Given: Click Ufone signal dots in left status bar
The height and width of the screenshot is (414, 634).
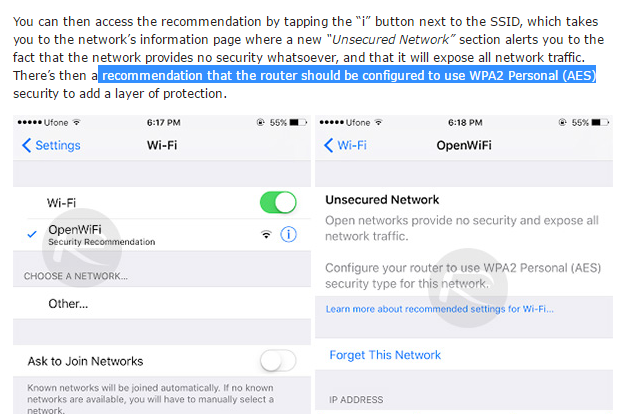Looking at the screenshot, I should pos(28,122).
